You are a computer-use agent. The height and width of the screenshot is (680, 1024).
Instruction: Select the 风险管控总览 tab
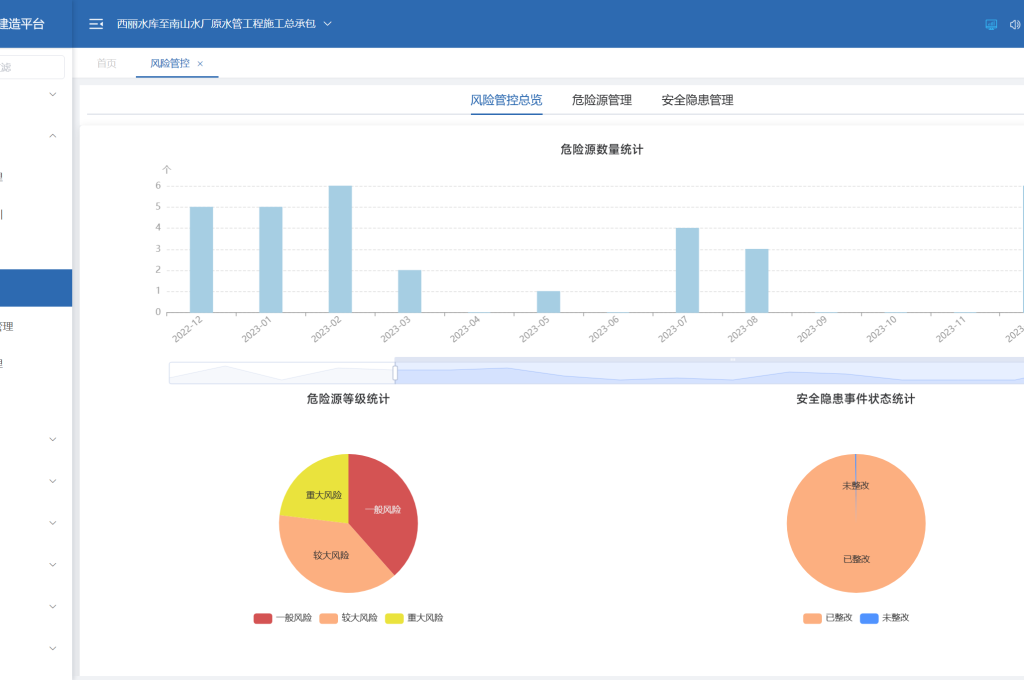(506, 100)
